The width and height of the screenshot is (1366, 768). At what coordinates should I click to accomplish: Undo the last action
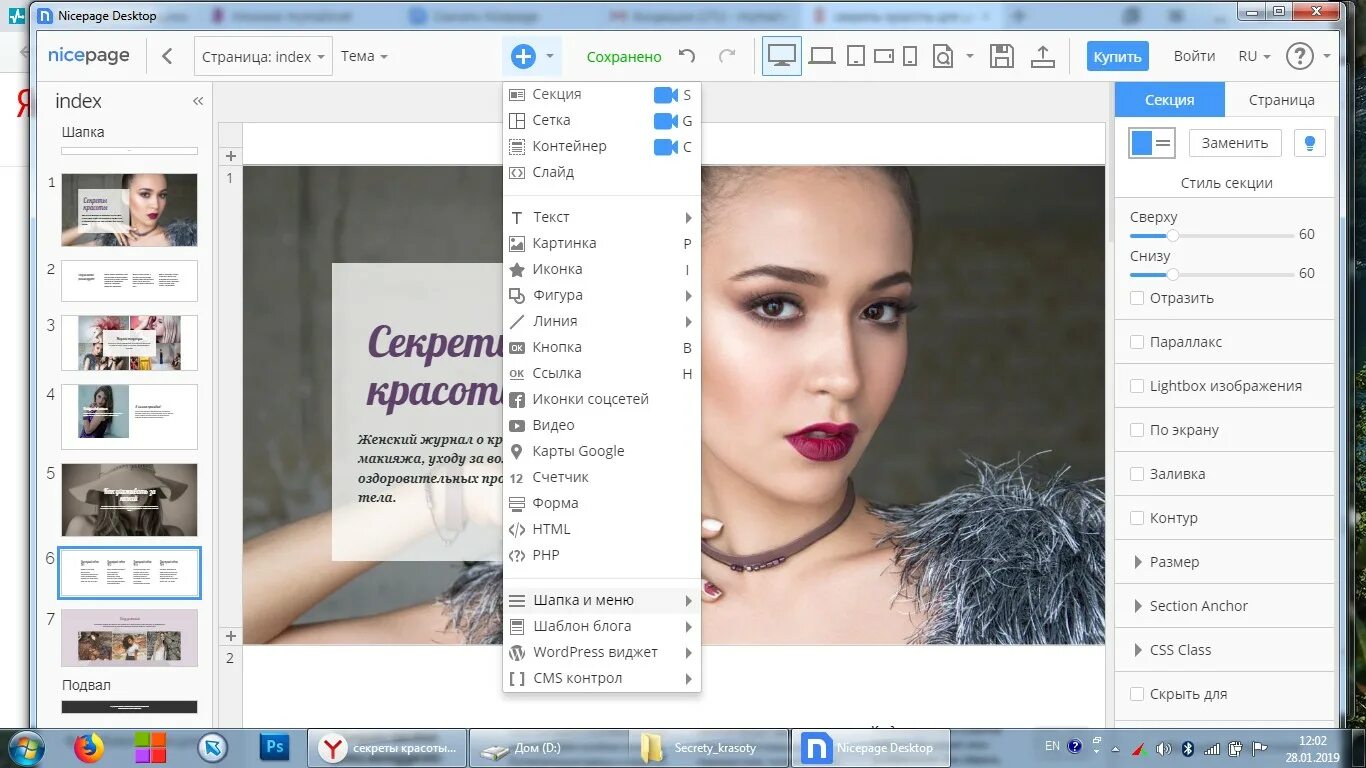(x=687, y=57)
